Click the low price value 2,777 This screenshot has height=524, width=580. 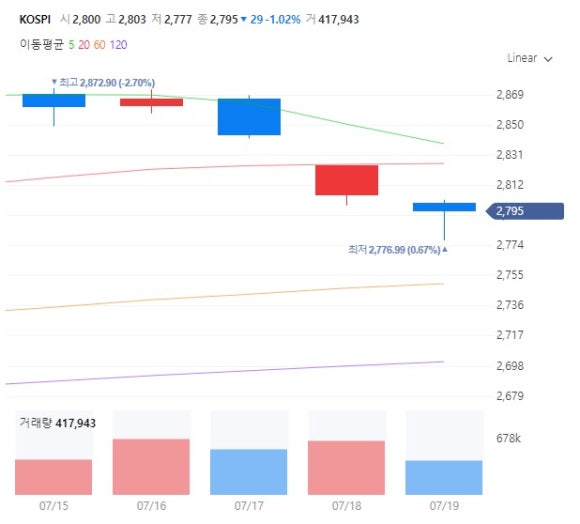click(178, 19)
